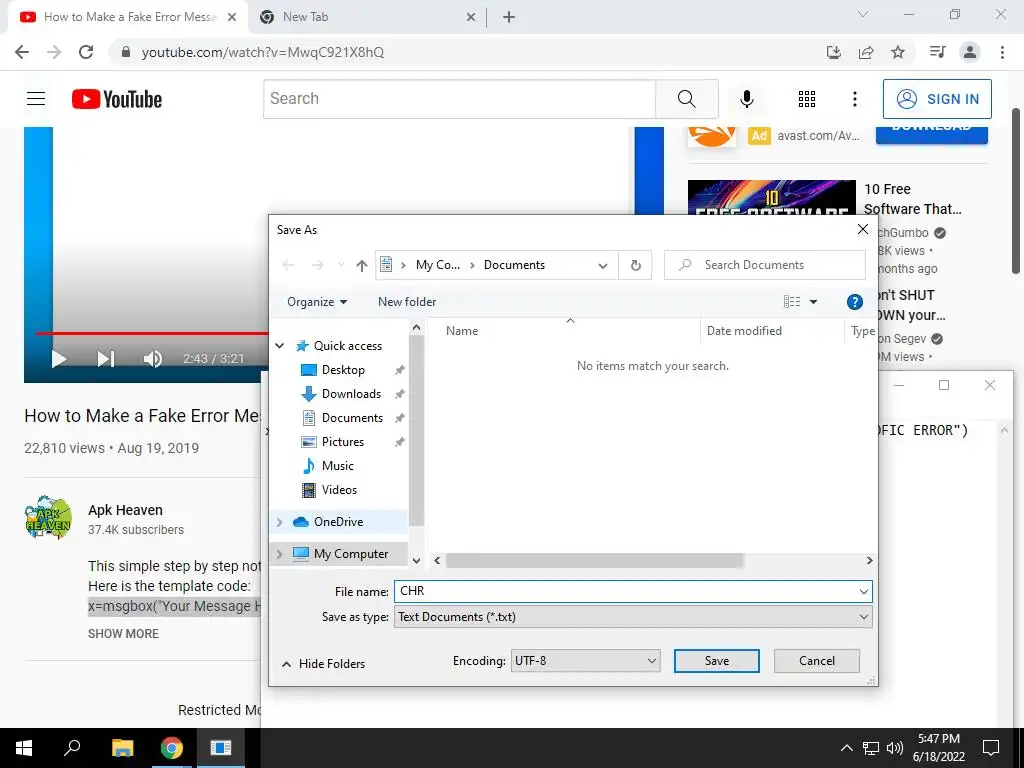Click the Save button
The image size is (1024, 768).
pos(716,661)
